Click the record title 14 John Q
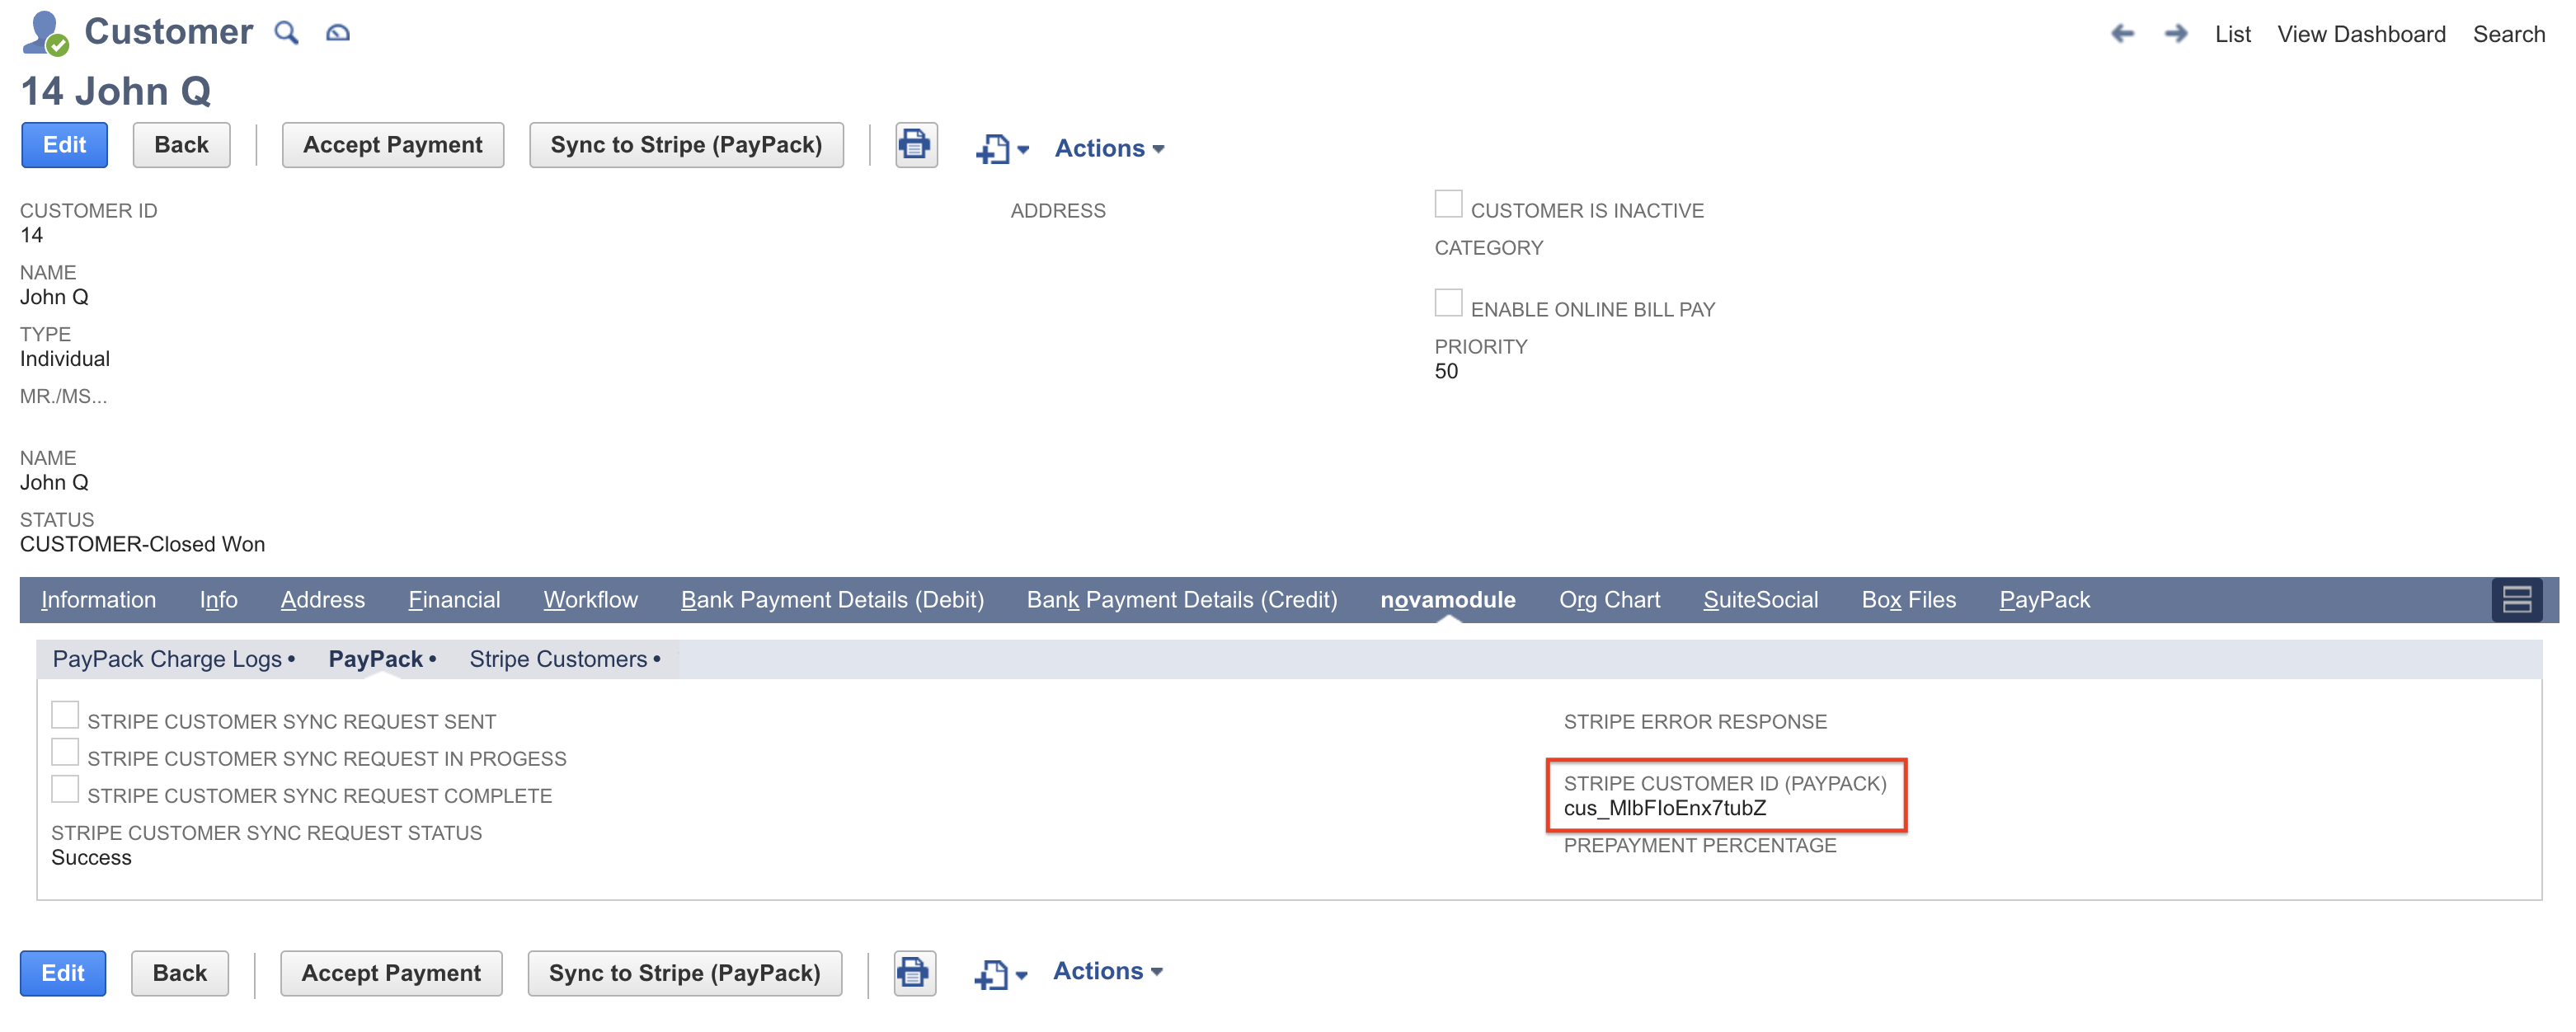The image size is (2576, 1032). [116, 92]
